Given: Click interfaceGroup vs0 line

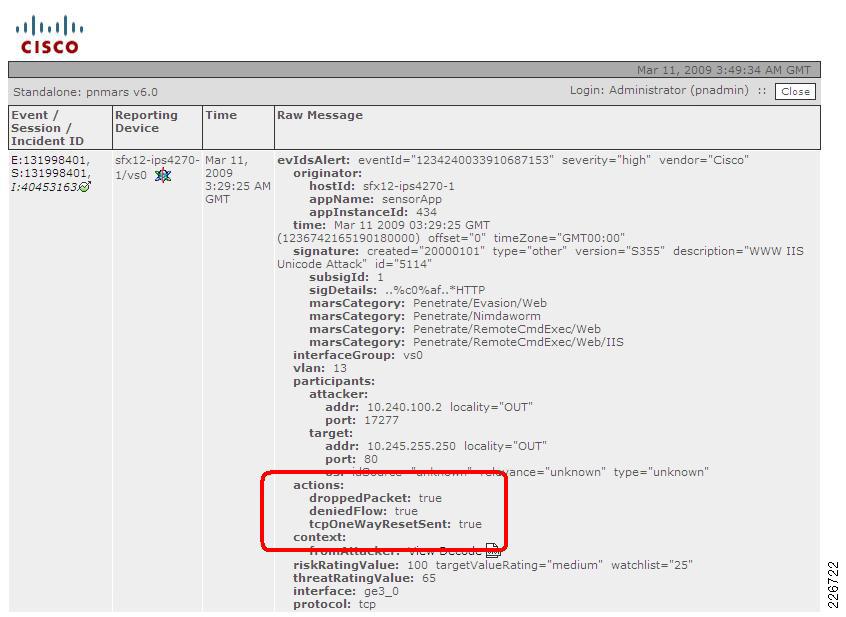Looking at the screenshot, I should click(358, 355).
